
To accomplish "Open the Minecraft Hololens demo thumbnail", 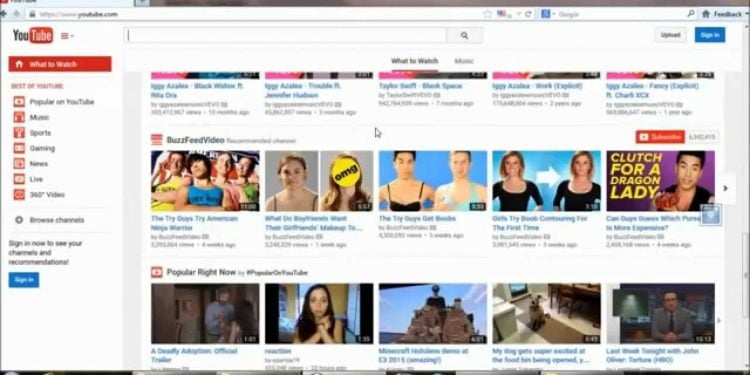I will (433, 313).
